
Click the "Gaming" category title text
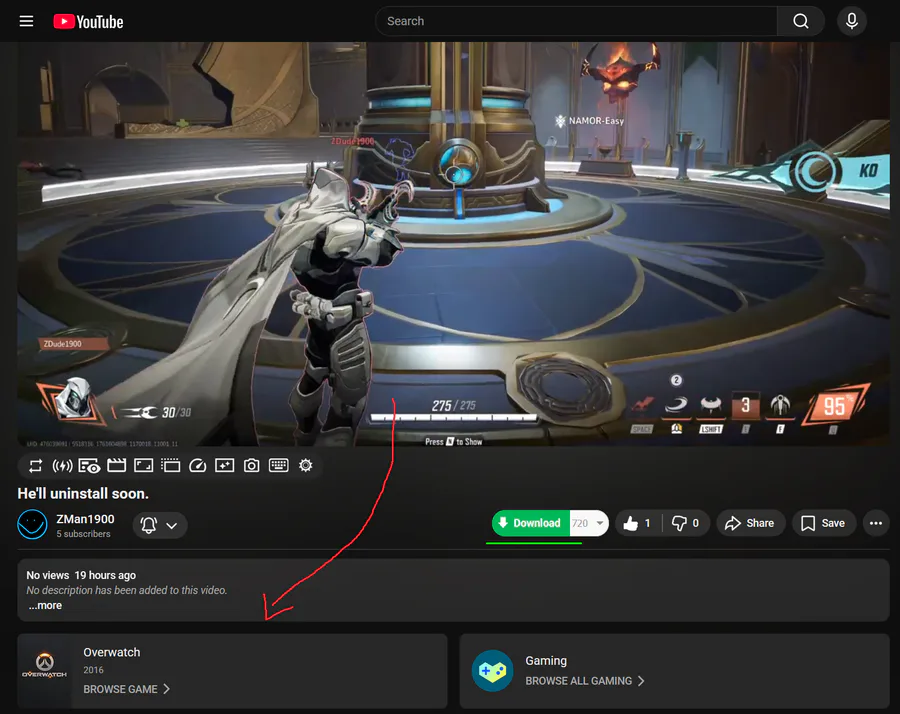pos(546,661)
